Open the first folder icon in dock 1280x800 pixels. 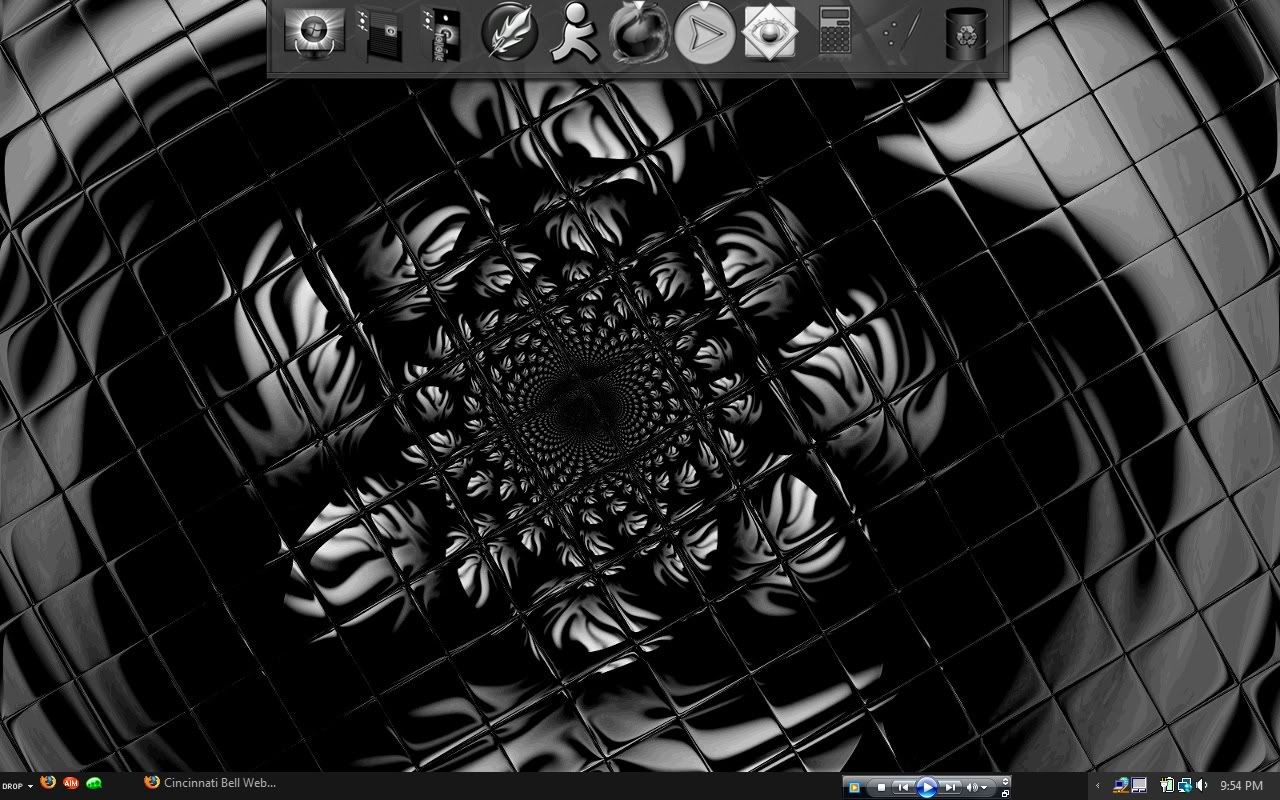click(x=381, y=35)
